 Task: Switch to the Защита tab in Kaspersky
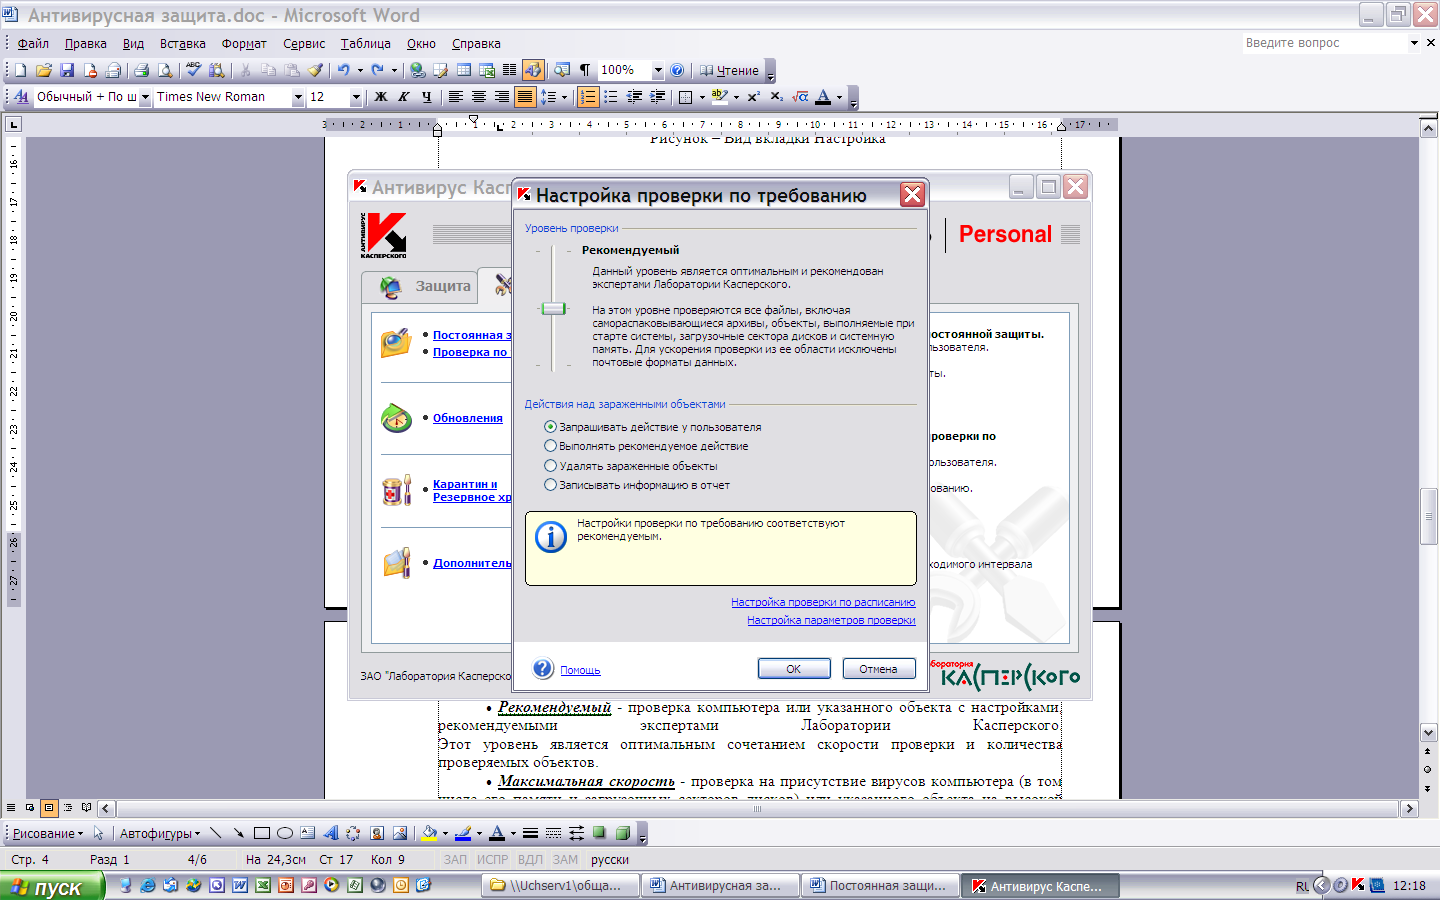pos(420,286)
